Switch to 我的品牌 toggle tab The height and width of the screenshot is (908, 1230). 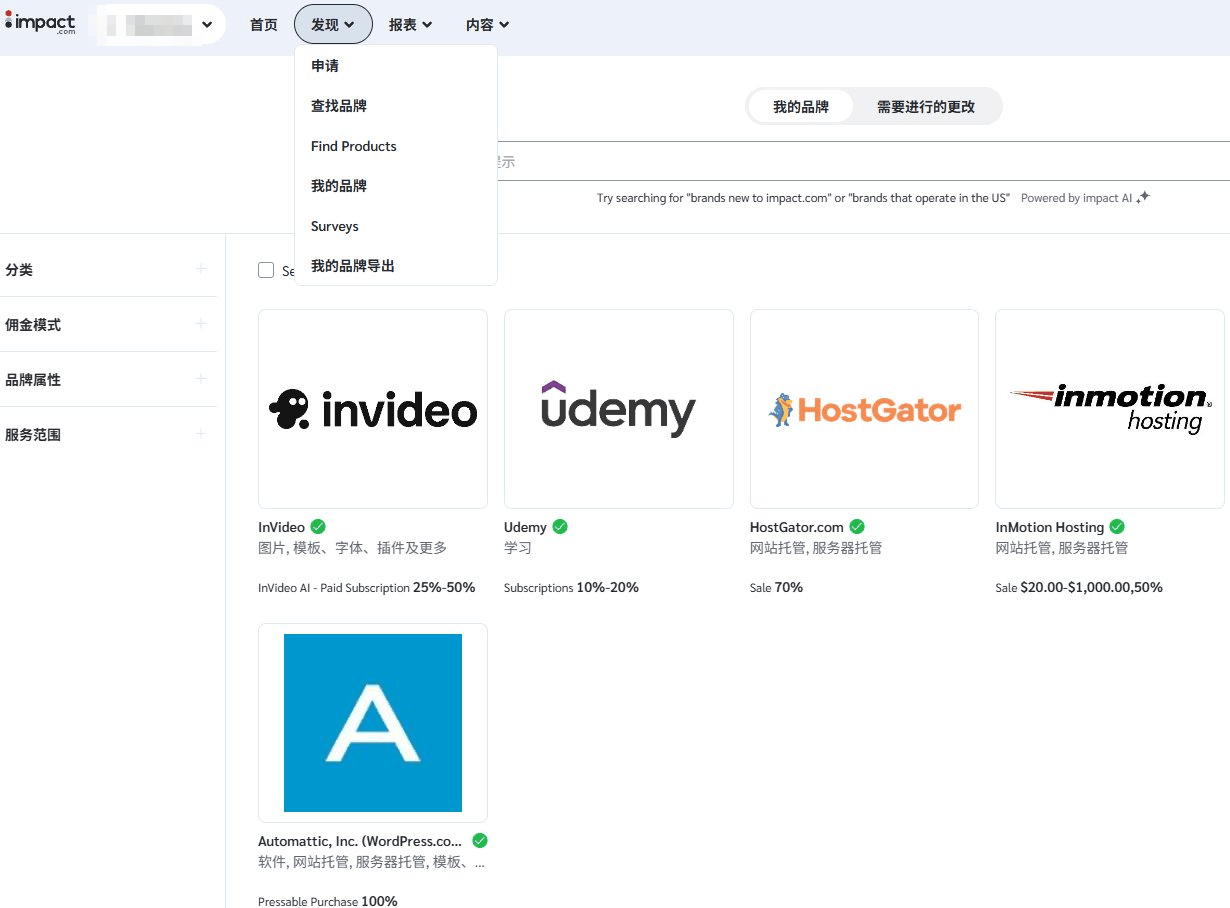coord(801,107)
